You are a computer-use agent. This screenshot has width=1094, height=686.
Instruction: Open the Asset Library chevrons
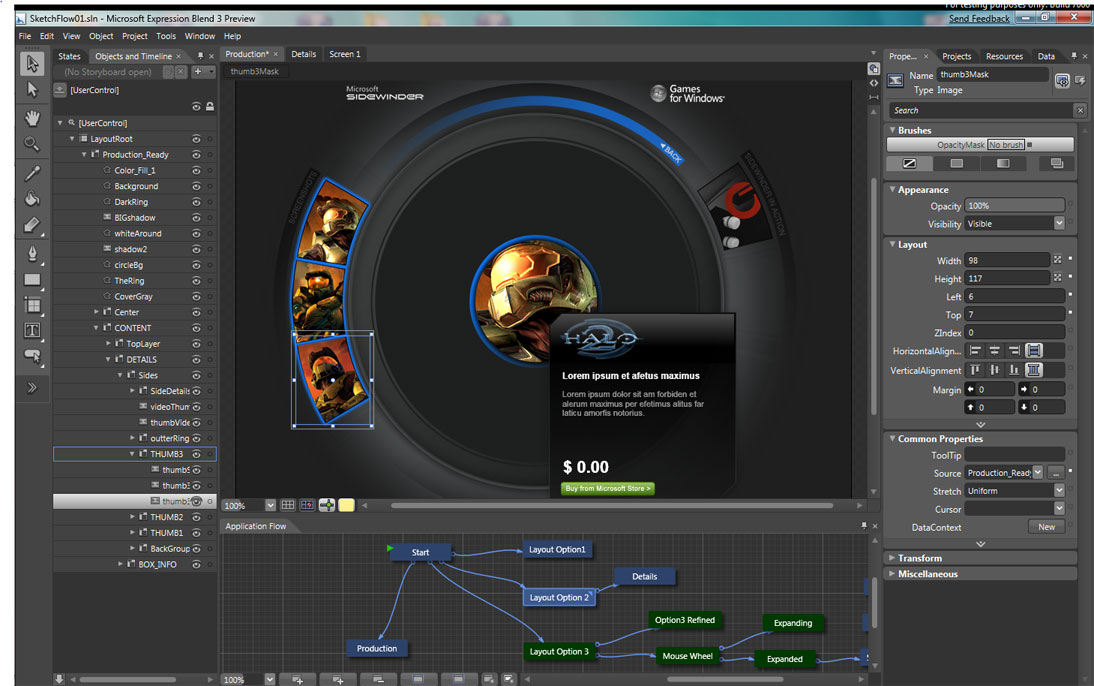tap(32, 388)
